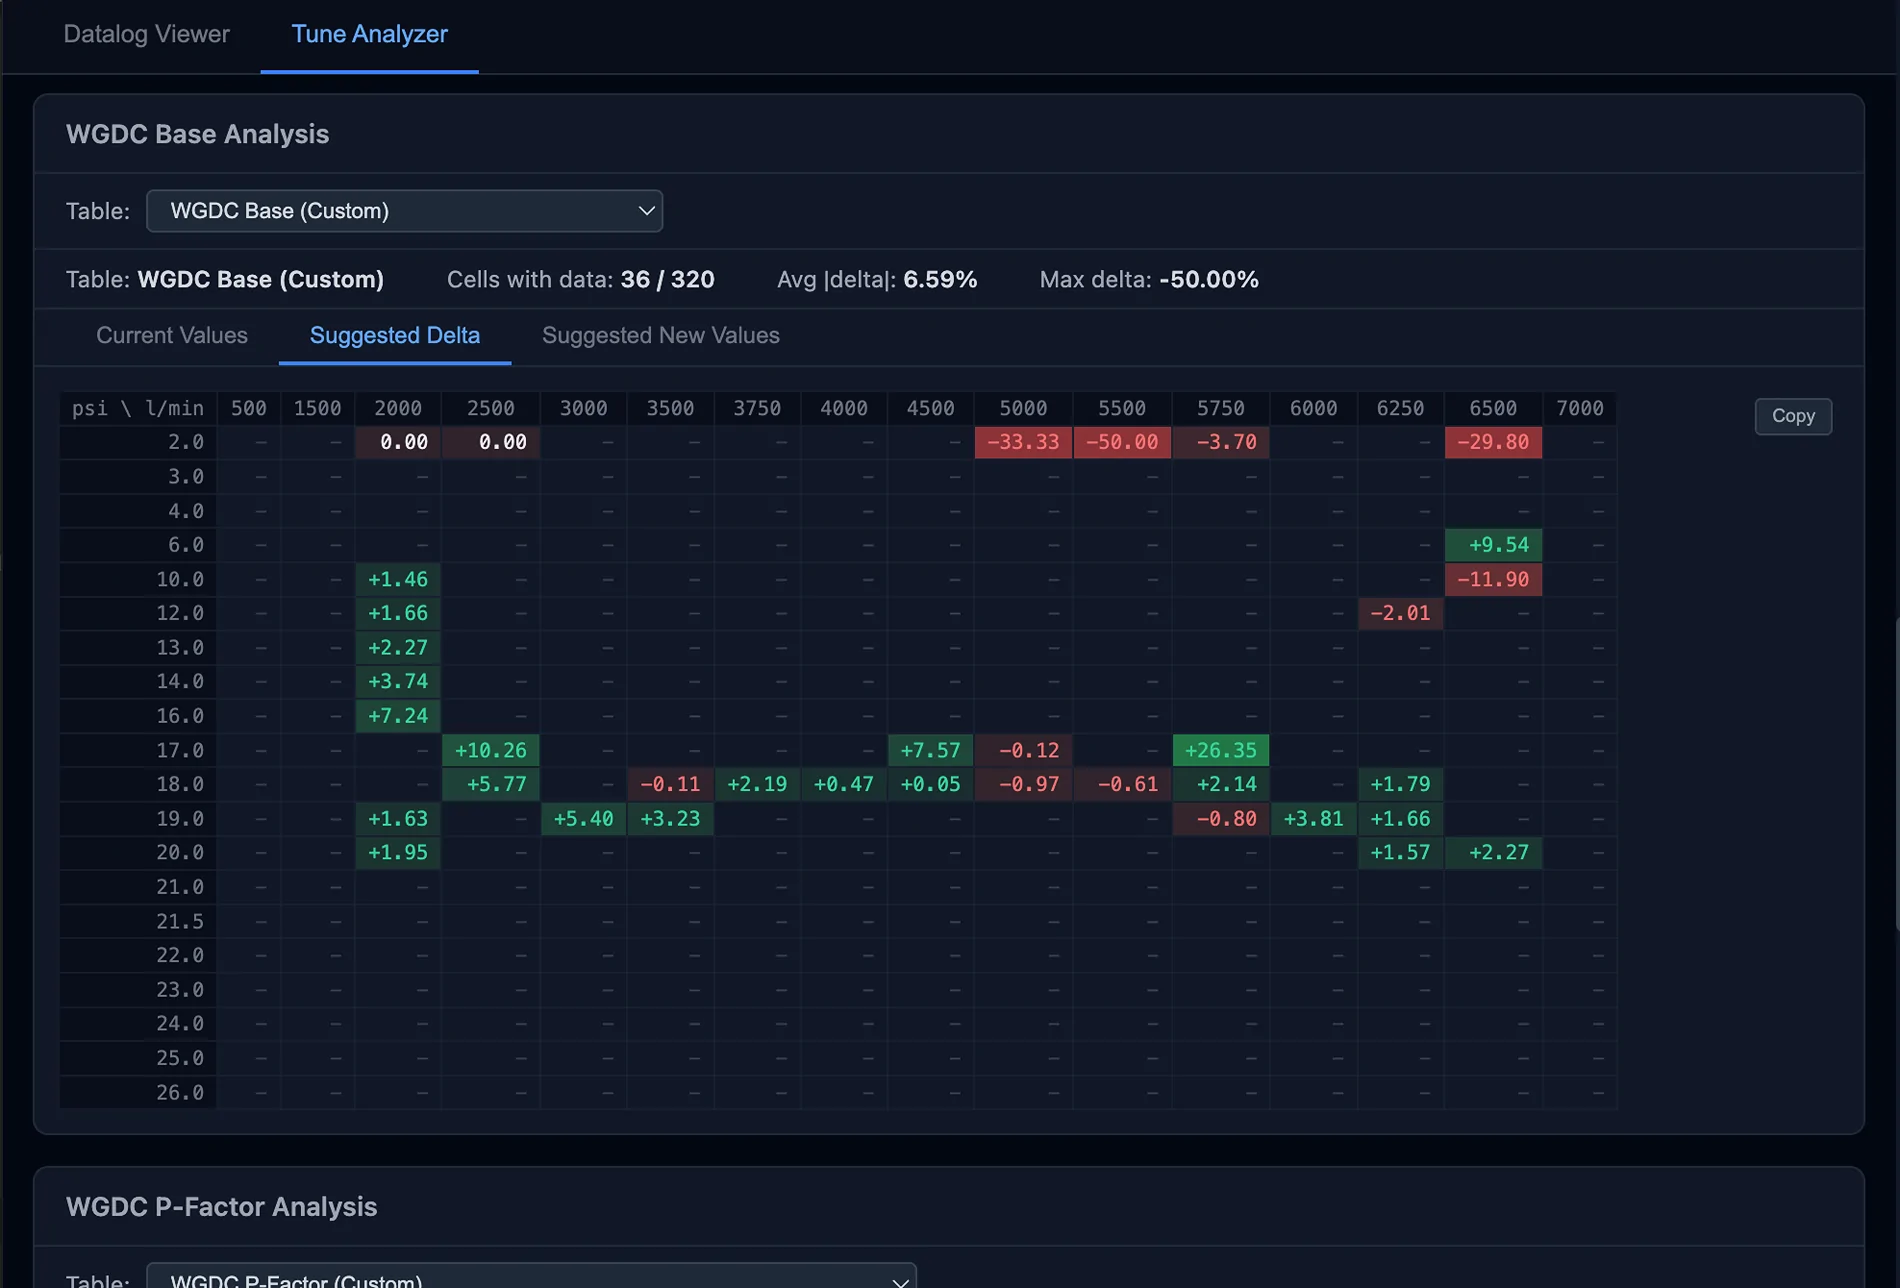The image size is (1900, 1288).
Task: Click the Copy button
Action: click(x=1793, y=416)
